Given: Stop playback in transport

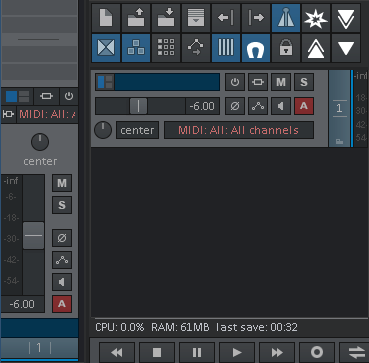Looking at the screenshot, I should pyautogui.click(x=157, y=352).
